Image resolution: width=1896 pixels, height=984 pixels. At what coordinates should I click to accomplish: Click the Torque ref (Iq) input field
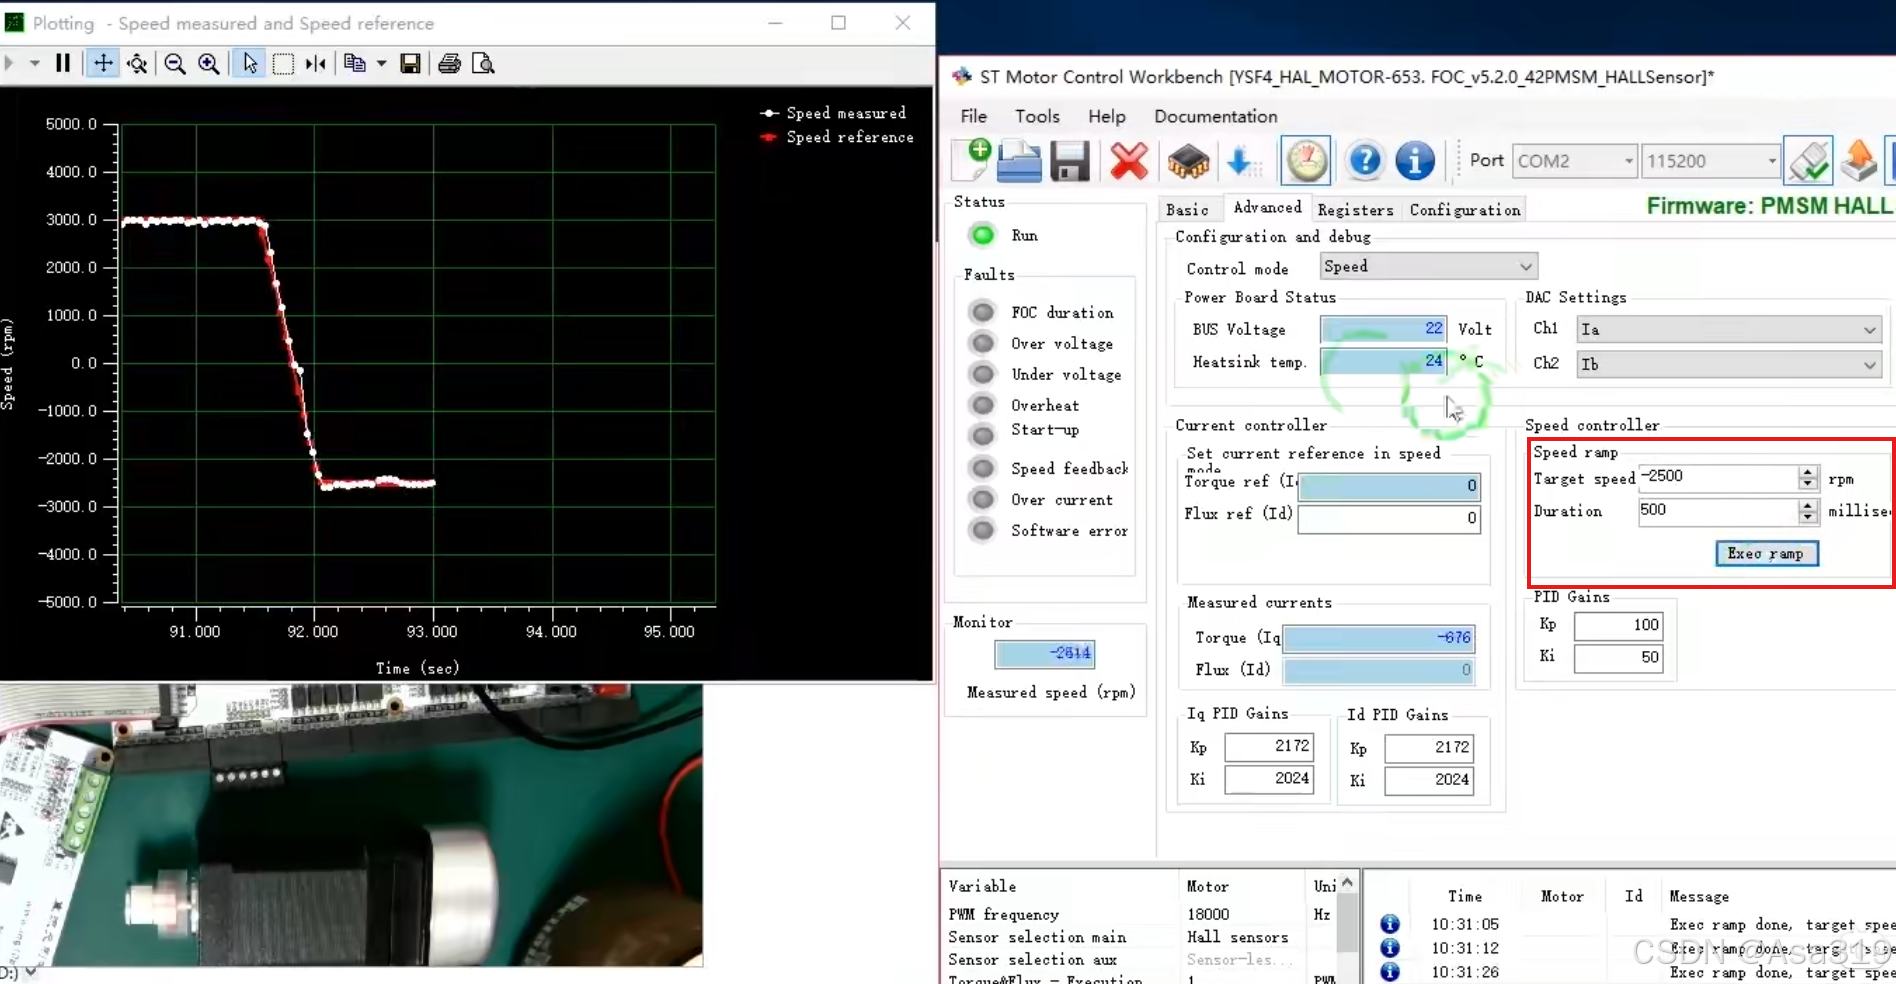1389,486
